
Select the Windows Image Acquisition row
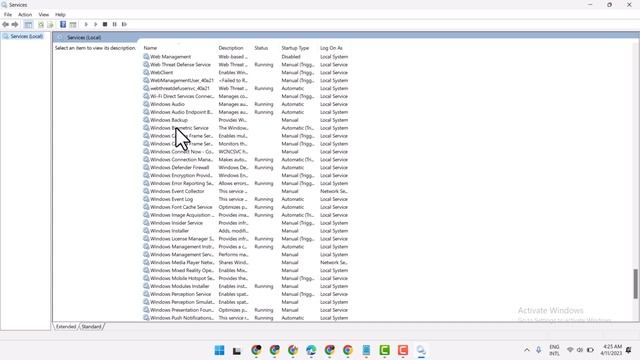click(246, 215)
